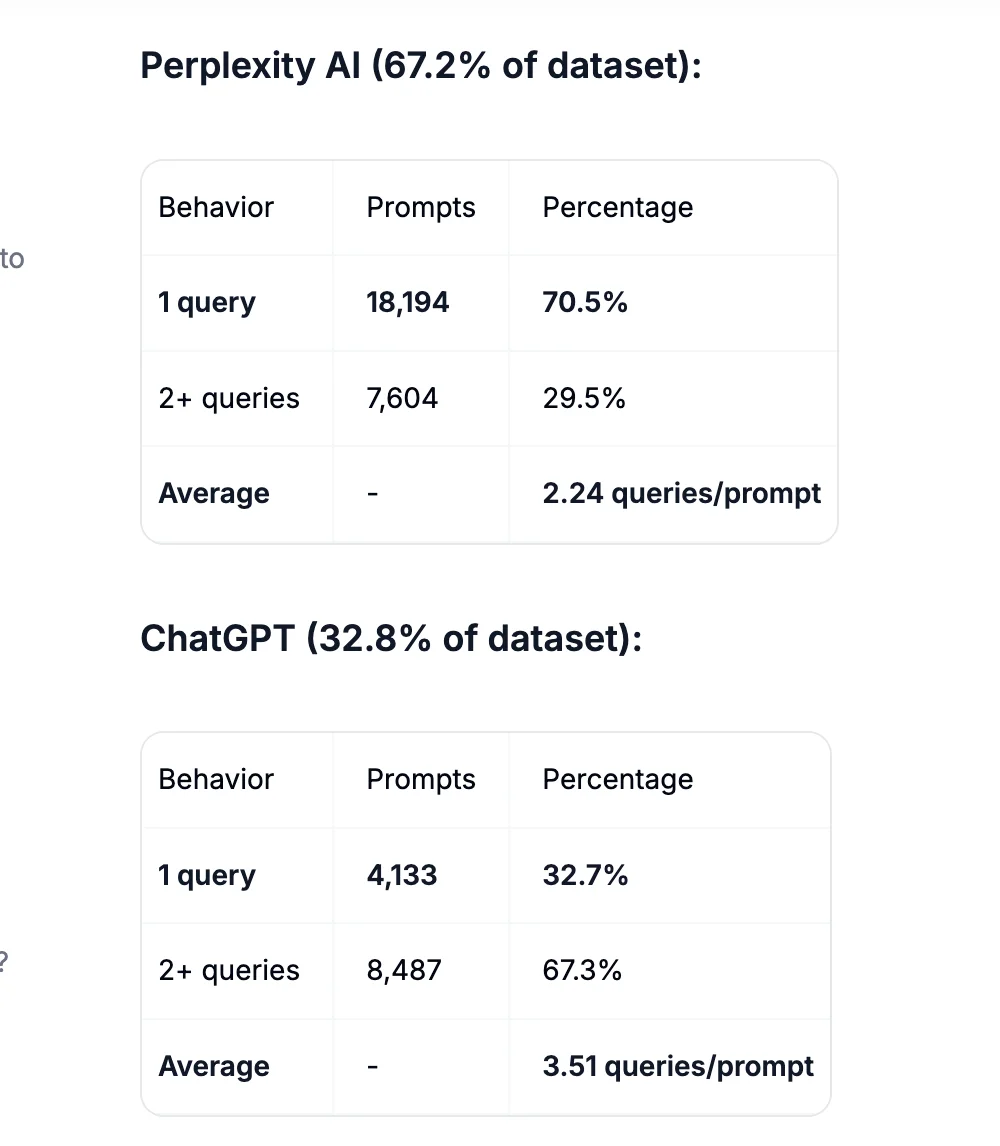Click the 2+ queries label in ChatGPT table
This screenshot has width=1000, height=1146.
(x=229, y=971)
